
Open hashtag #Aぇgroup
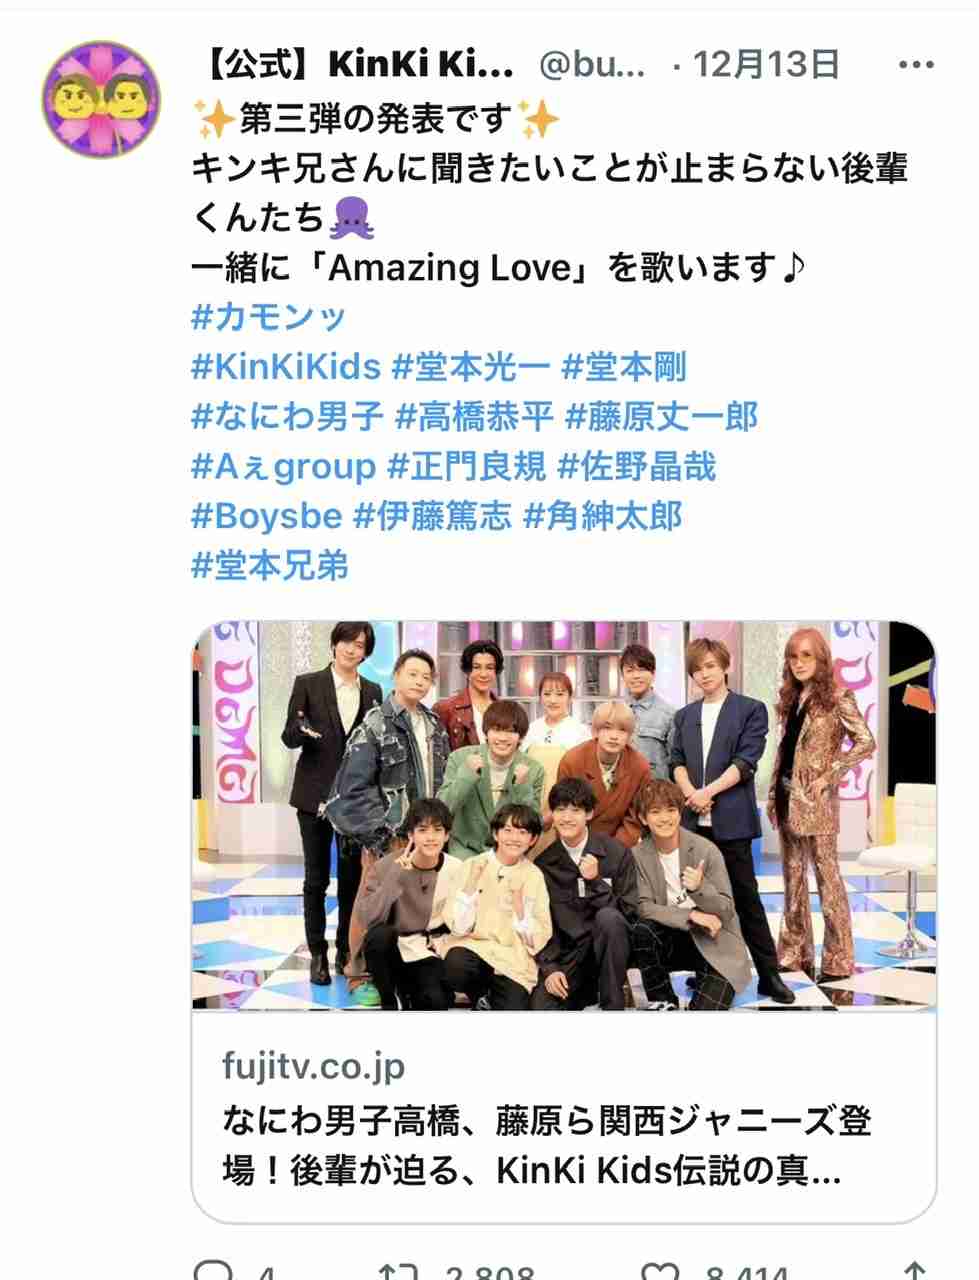click(x=283, y=467)
